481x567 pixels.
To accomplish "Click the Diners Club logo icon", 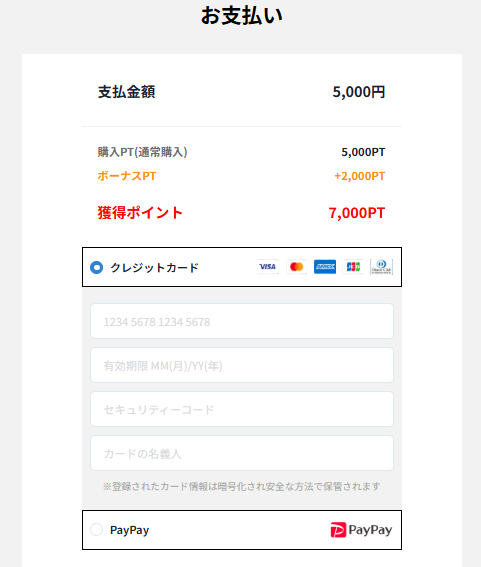I will 381,267.
